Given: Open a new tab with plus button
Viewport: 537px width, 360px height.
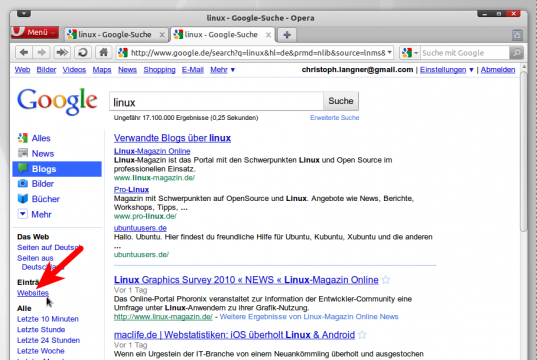Looking at the screenshot, I should 287,35.
